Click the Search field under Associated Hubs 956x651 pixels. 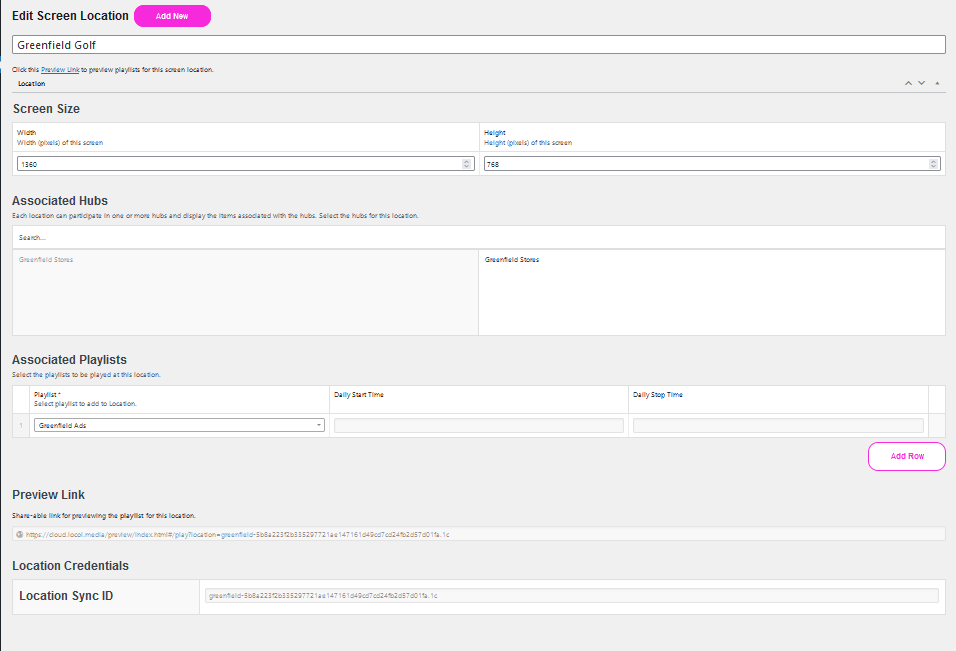click(x=478, y=236)
